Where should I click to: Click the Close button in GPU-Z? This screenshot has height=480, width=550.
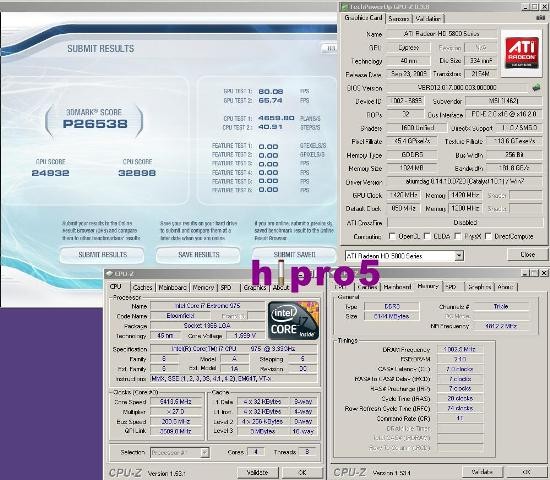coord(527,255)
